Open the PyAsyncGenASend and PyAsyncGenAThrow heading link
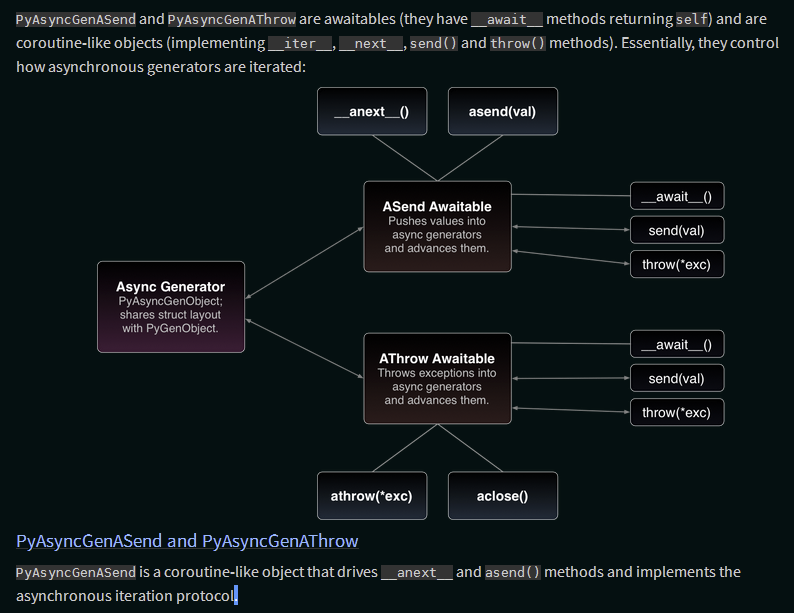This screenshot has width=794, height=613. 187,541
